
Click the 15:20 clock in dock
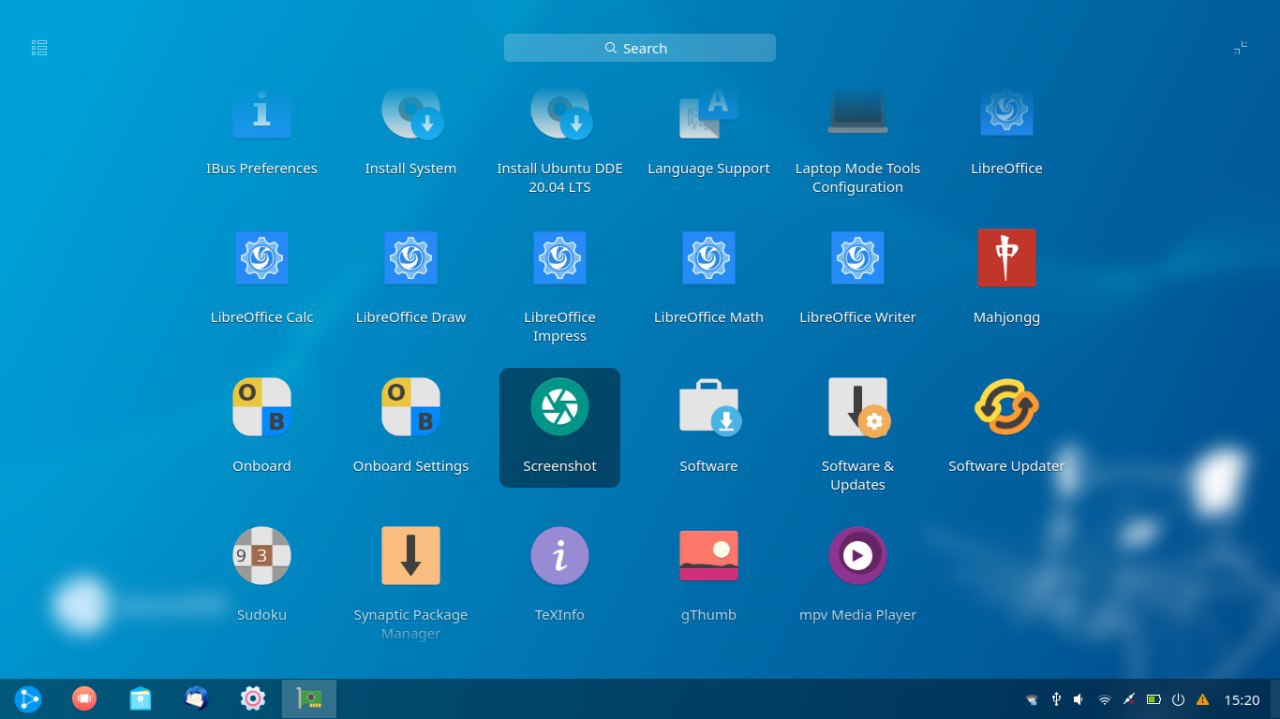tap(1242, 700)
